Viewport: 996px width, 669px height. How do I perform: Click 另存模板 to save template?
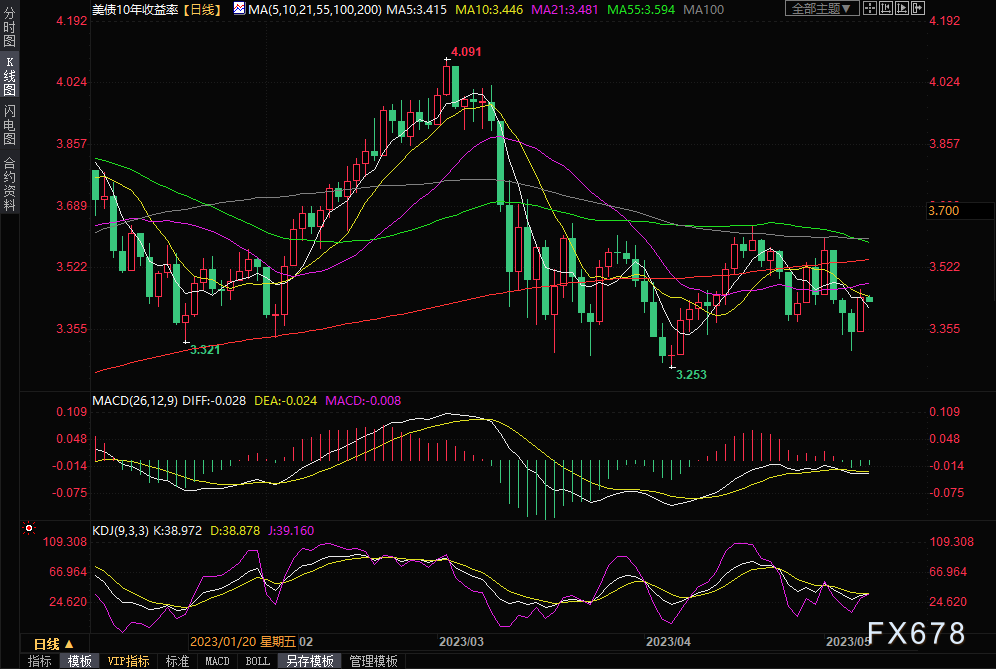point(310,661)
